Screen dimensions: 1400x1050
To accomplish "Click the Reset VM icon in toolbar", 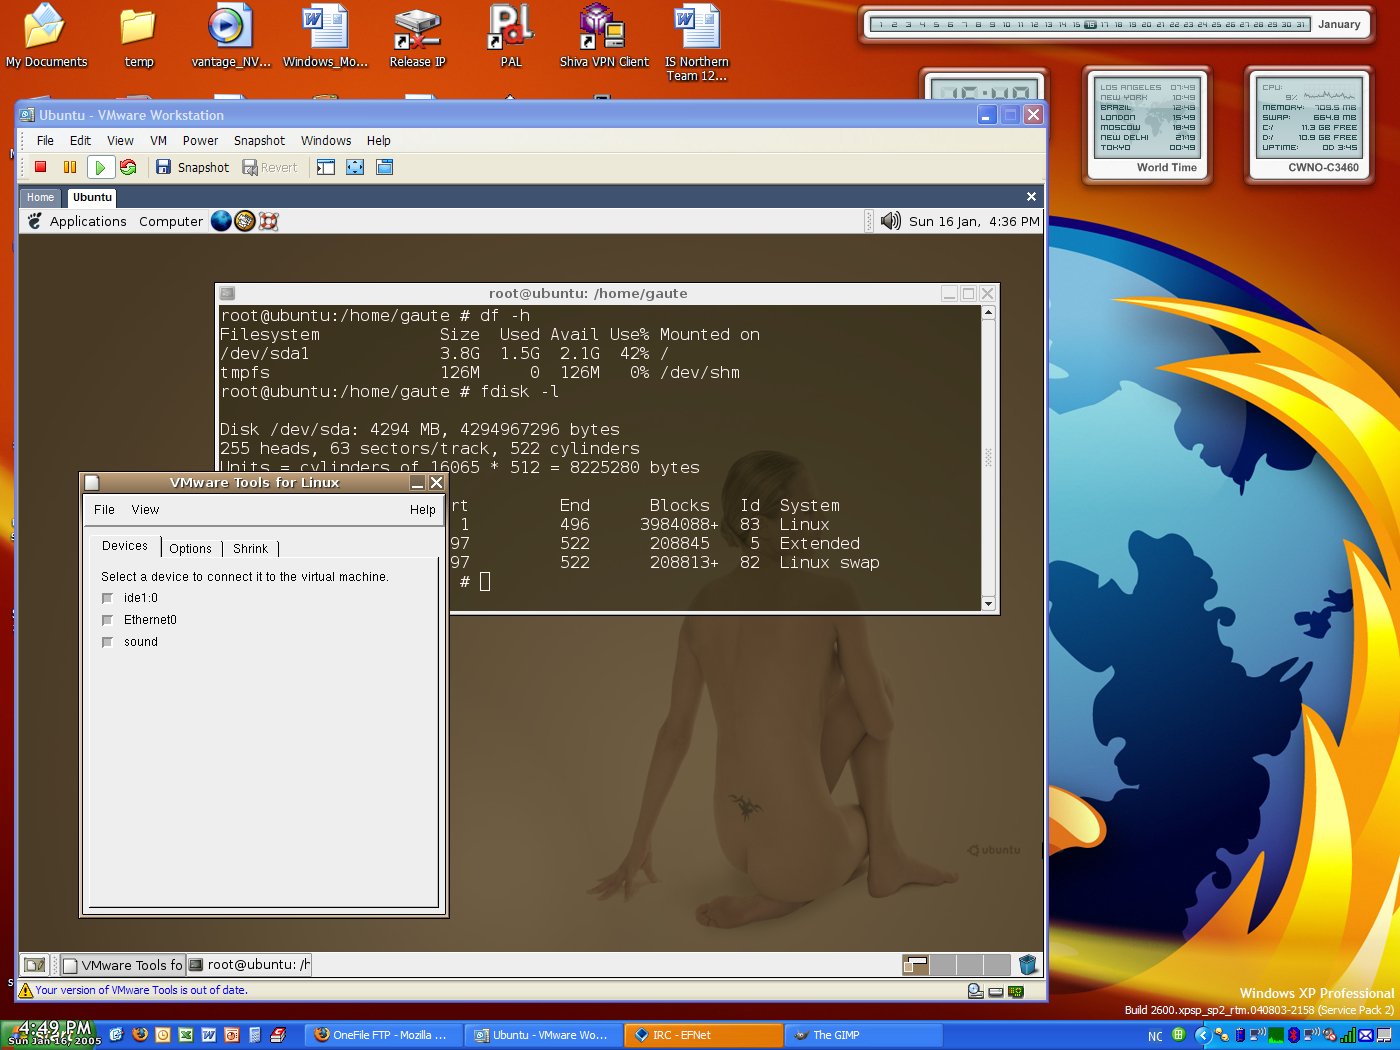I will pyautogui.click(x=128, y=167).
